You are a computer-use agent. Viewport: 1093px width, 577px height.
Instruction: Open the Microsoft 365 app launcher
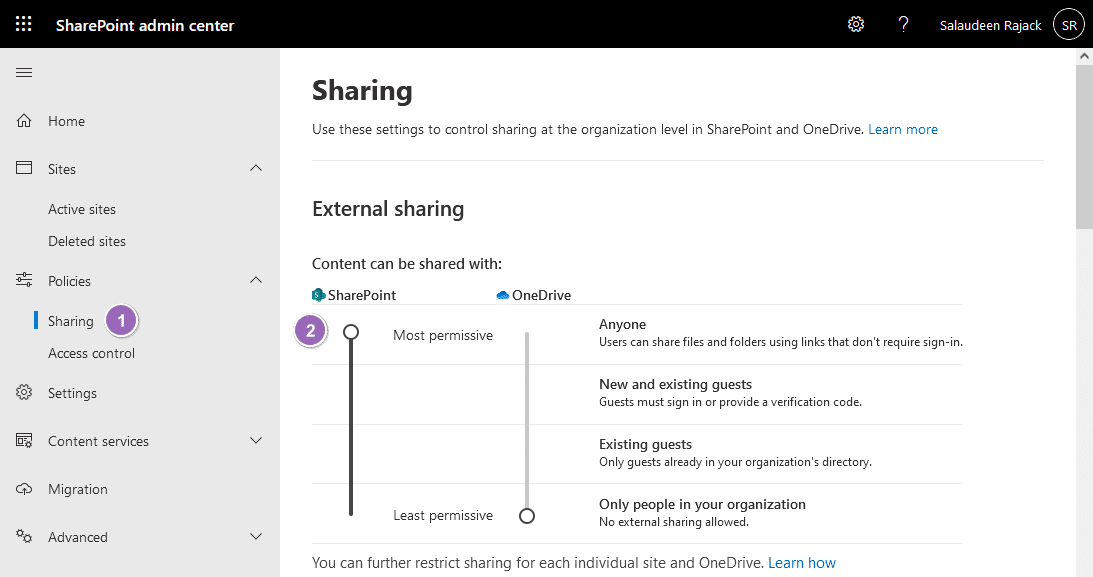coord(22,23)
